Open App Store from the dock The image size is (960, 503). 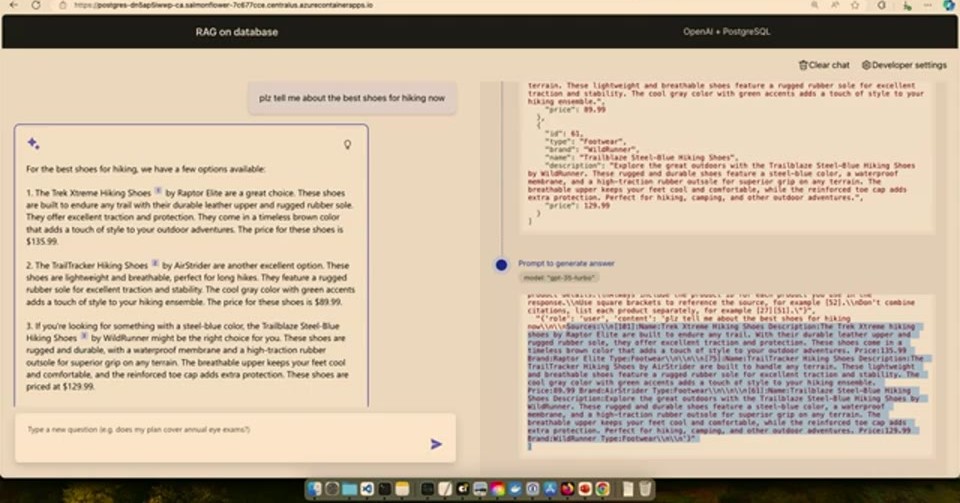(550, 488)
